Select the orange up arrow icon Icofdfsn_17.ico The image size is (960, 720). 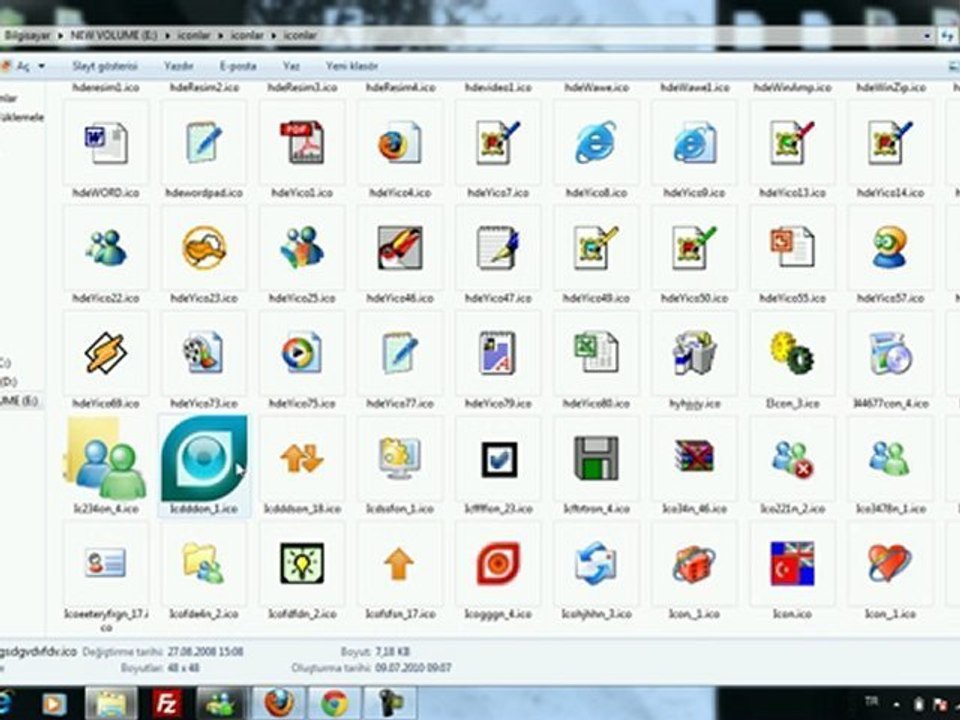coord(399,564)
